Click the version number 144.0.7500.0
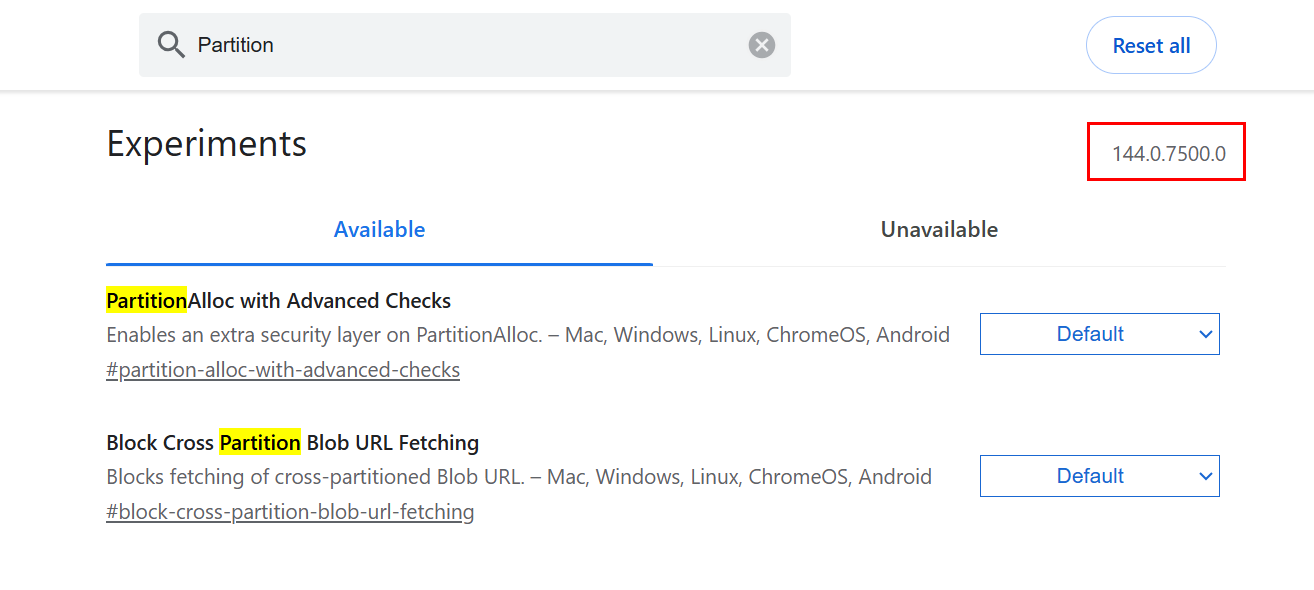 click(x=1168, y=154)
